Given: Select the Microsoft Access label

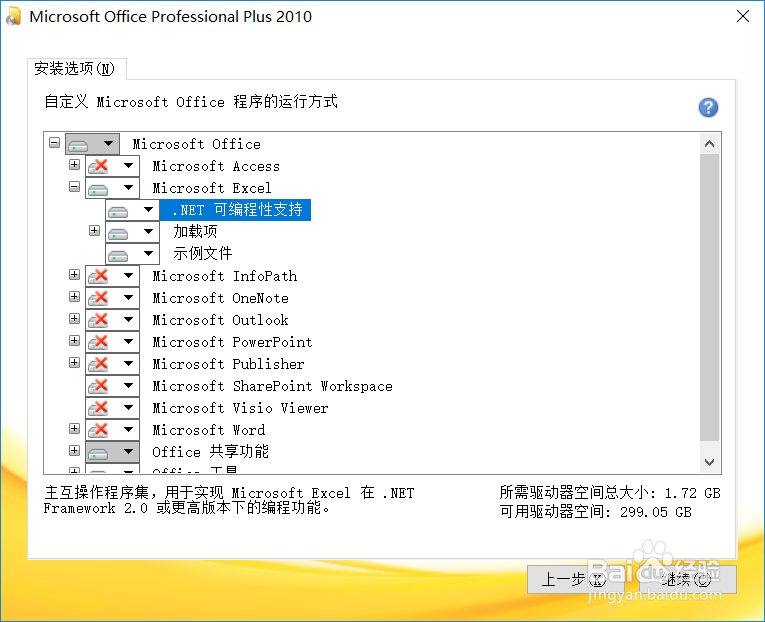Looking at the screenshot, I should tap(216, 166).
